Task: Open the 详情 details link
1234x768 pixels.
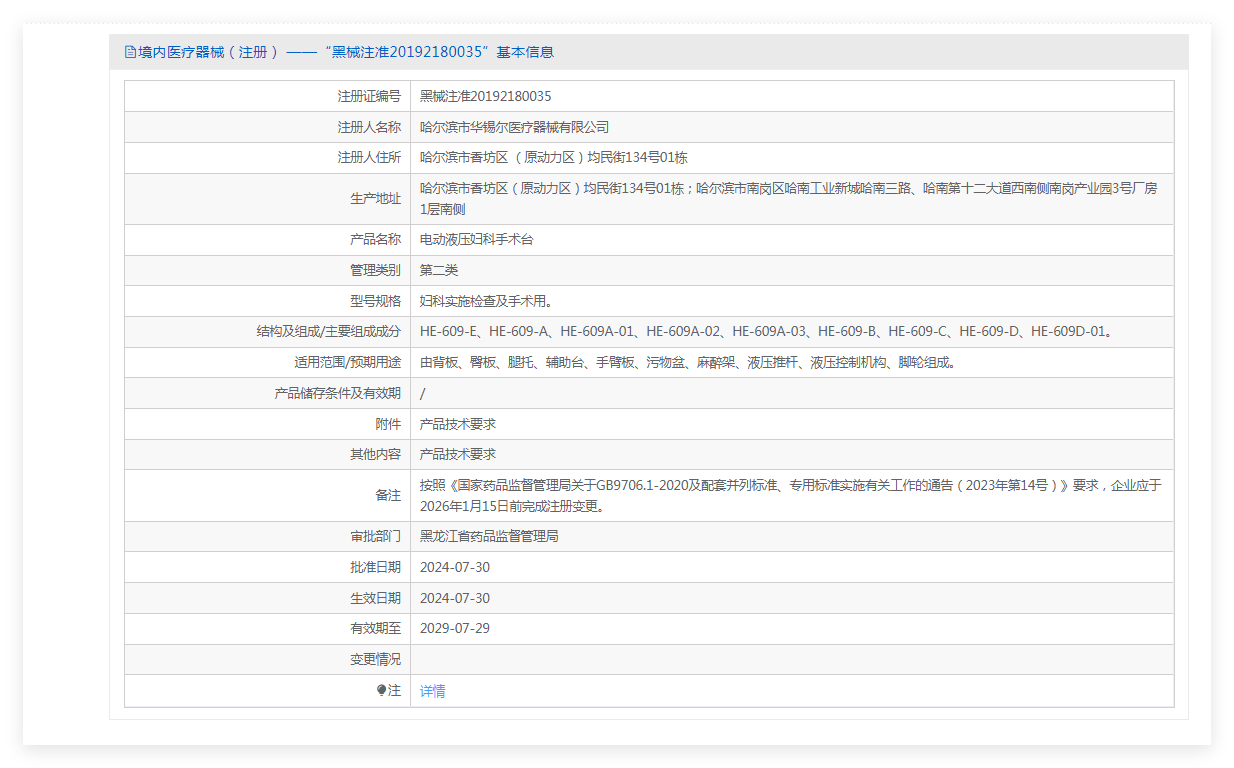Action: point(432,691)
